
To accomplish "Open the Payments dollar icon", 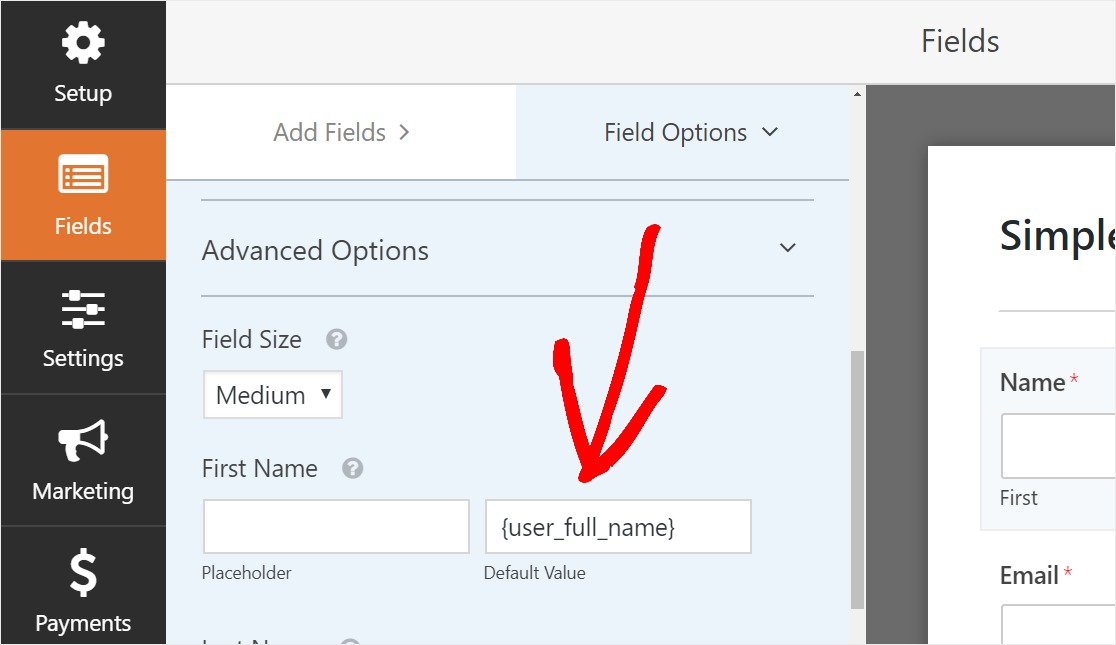I will (x=83, y=572).
